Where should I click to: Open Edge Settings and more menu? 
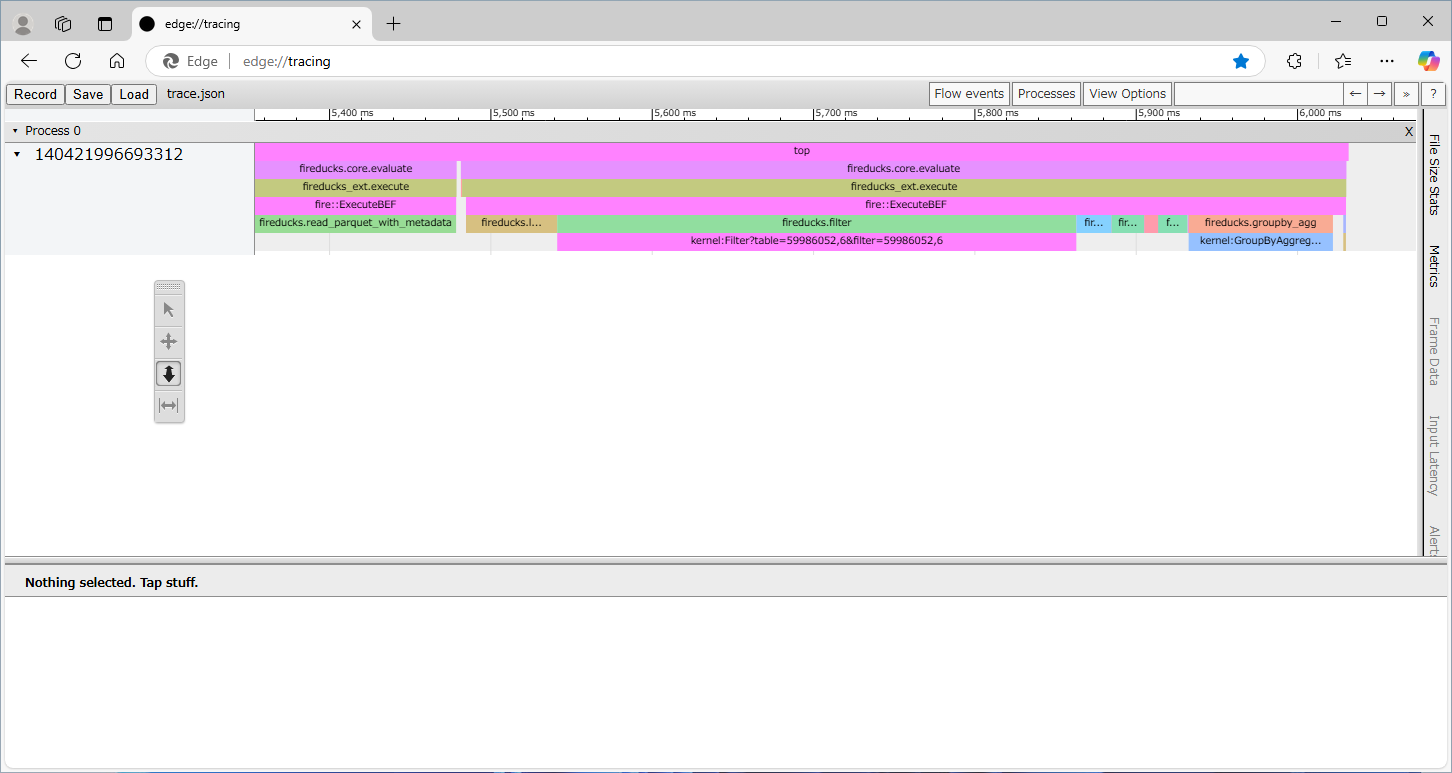click(x=1386, y=61)
